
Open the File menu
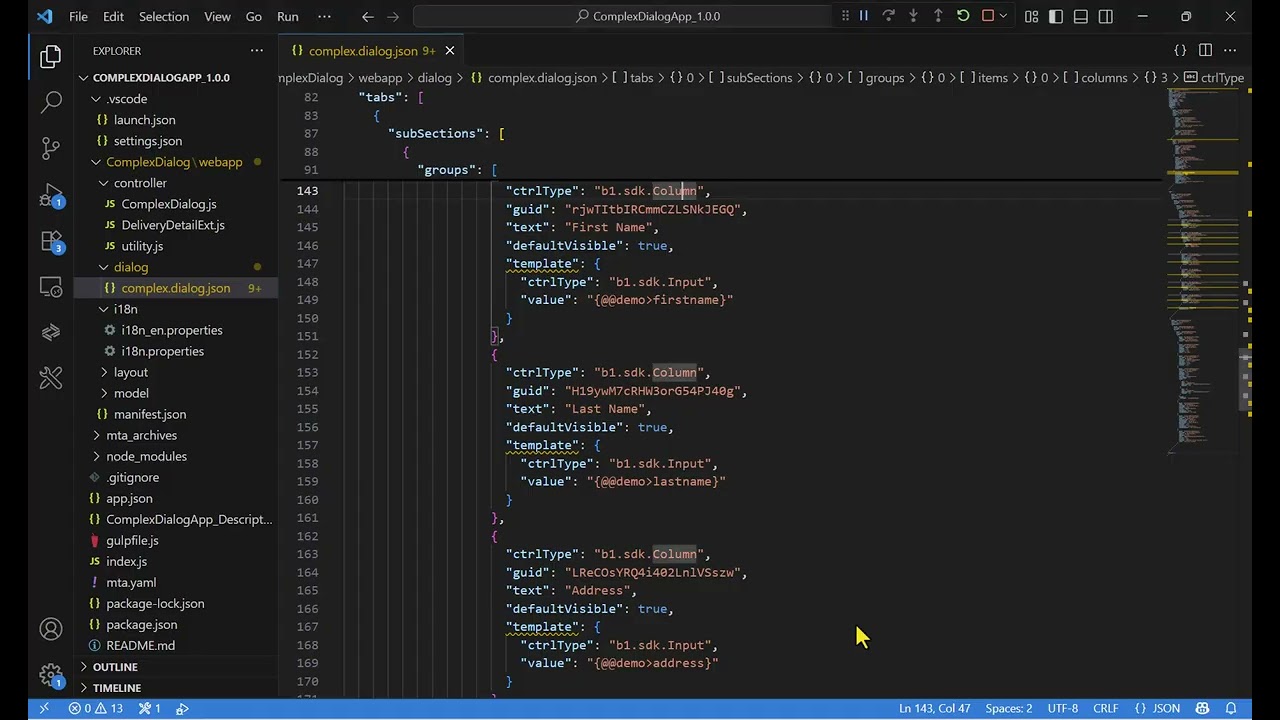coord(78,16)
